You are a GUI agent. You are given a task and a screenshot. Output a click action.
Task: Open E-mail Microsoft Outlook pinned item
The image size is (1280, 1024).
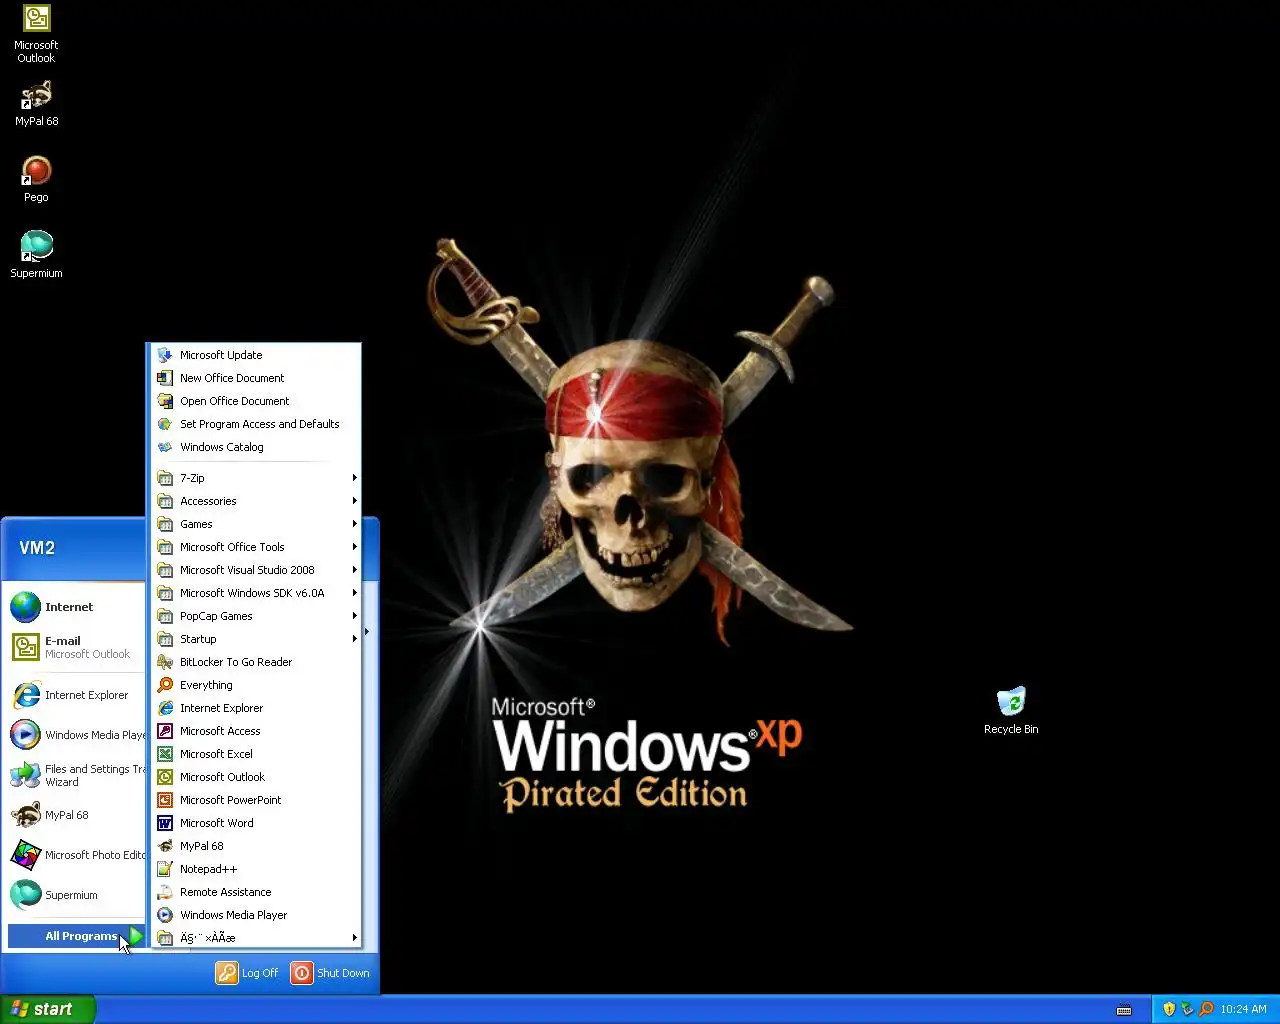point(76,647)
